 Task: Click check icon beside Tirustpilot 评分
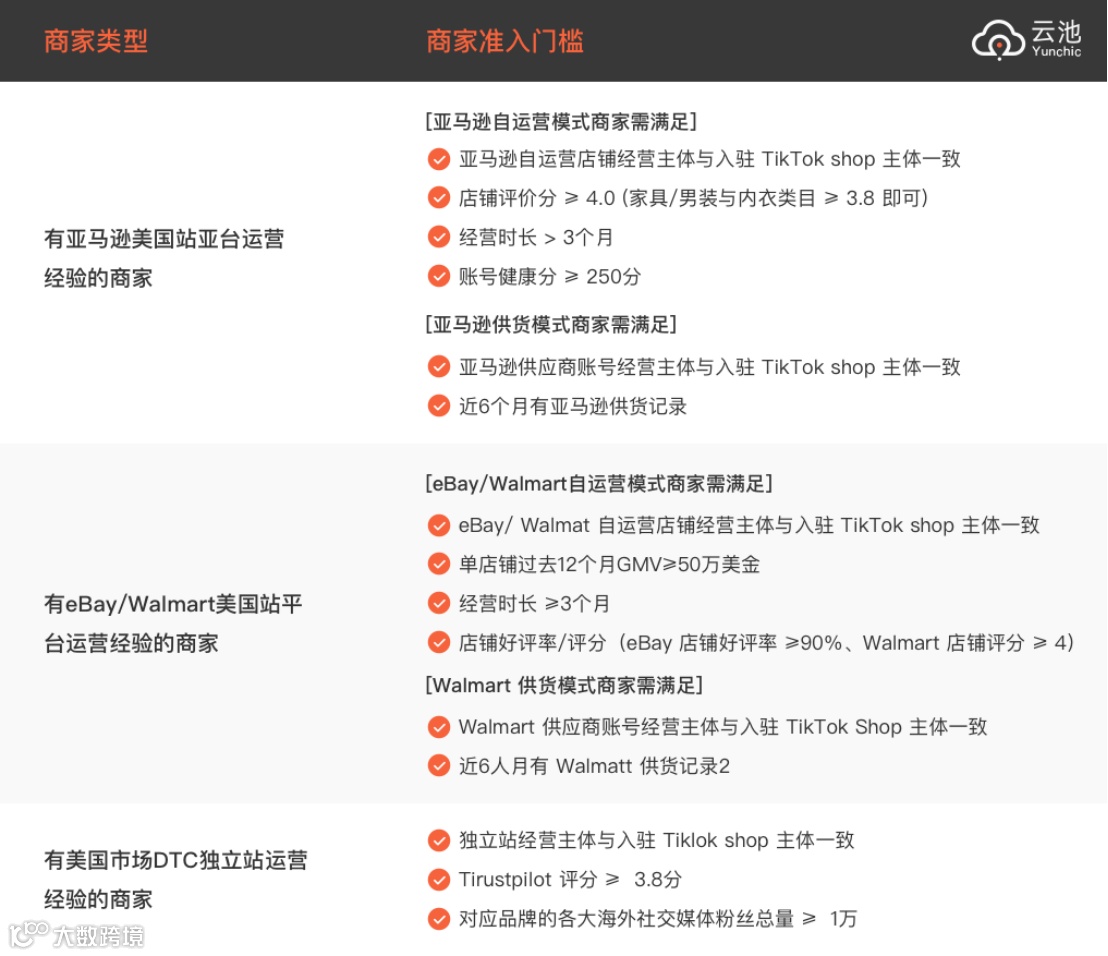click(x=439, y=880)
